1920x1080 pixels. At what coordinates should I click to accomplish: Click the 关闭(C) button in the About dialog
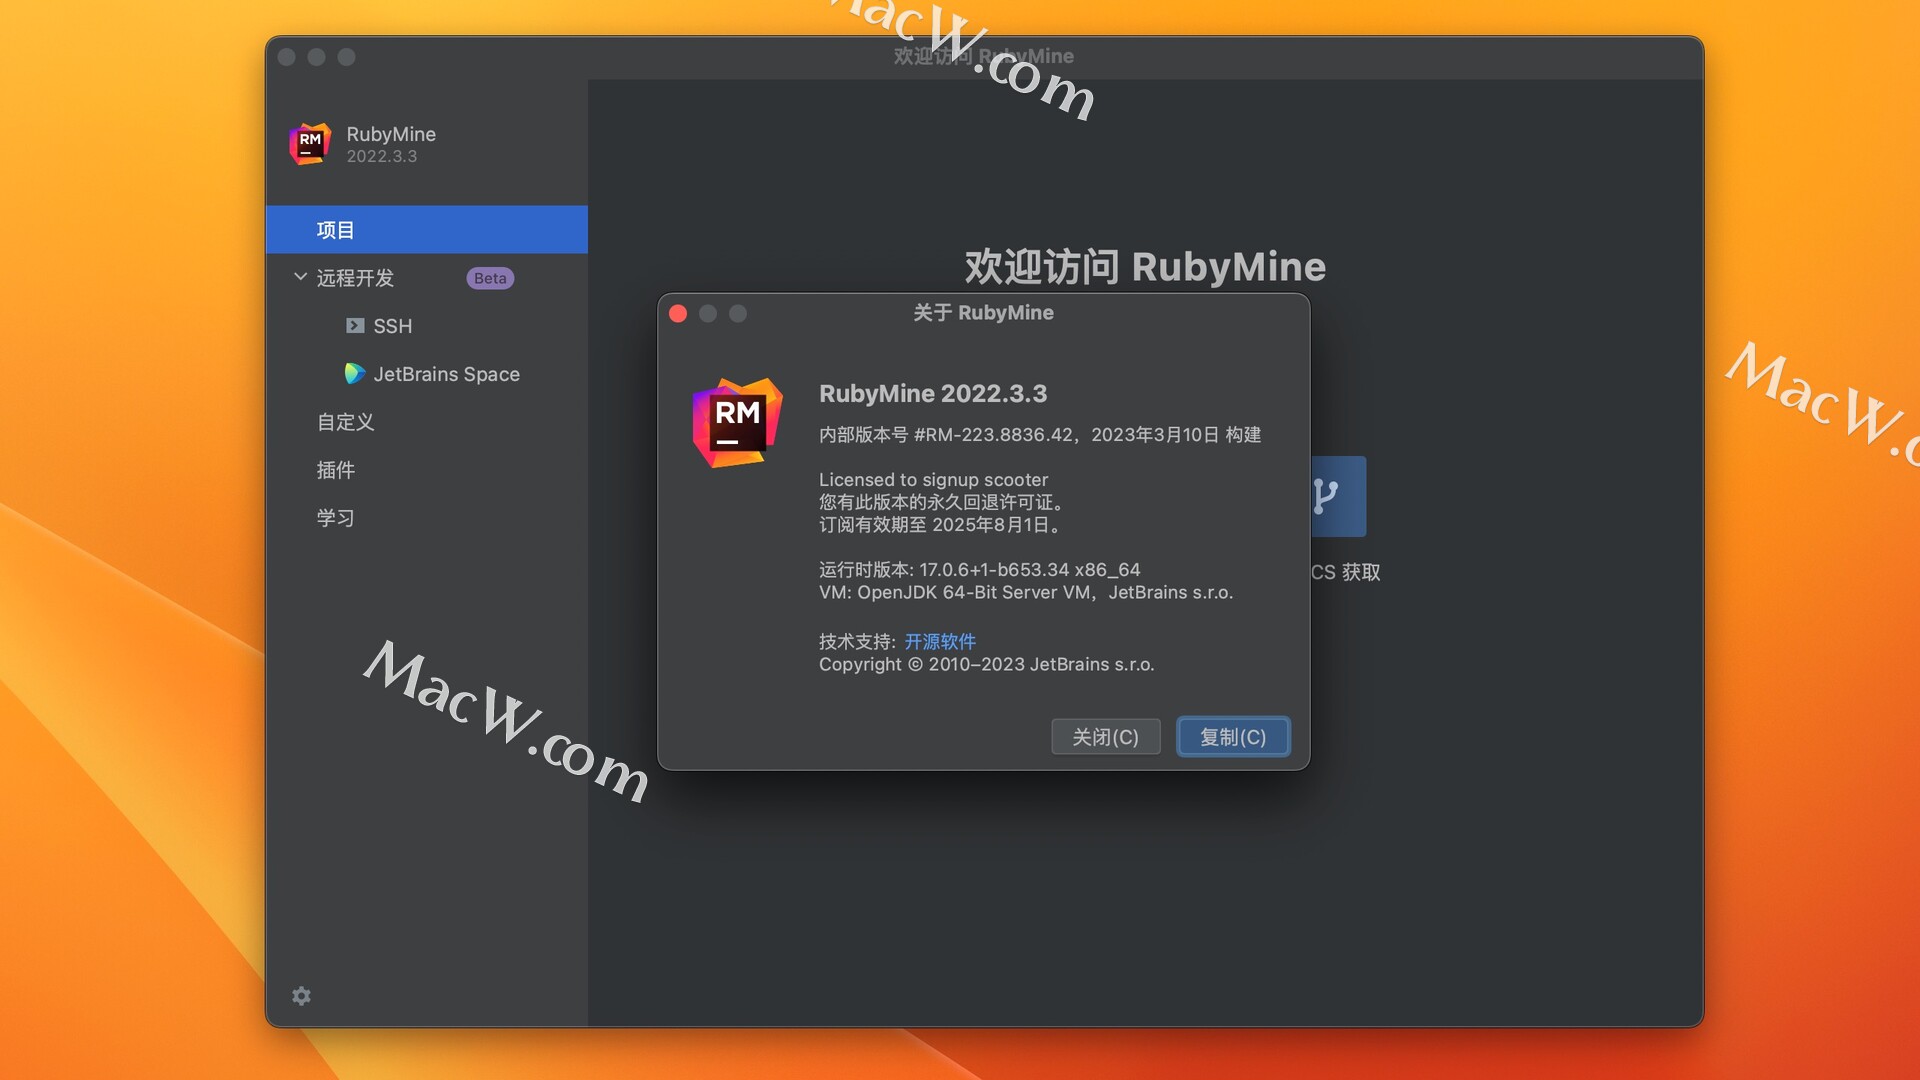pyautogui.click(x=1105, y=737)
